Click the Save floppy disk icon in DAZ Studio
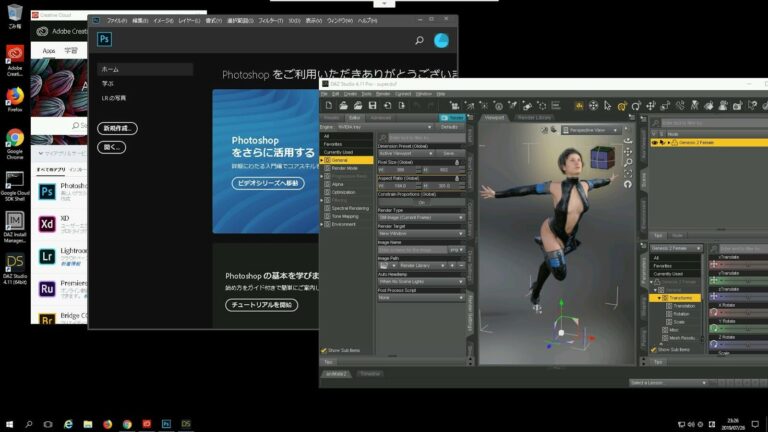Screen dimensions: 768x432 (373, 105)
